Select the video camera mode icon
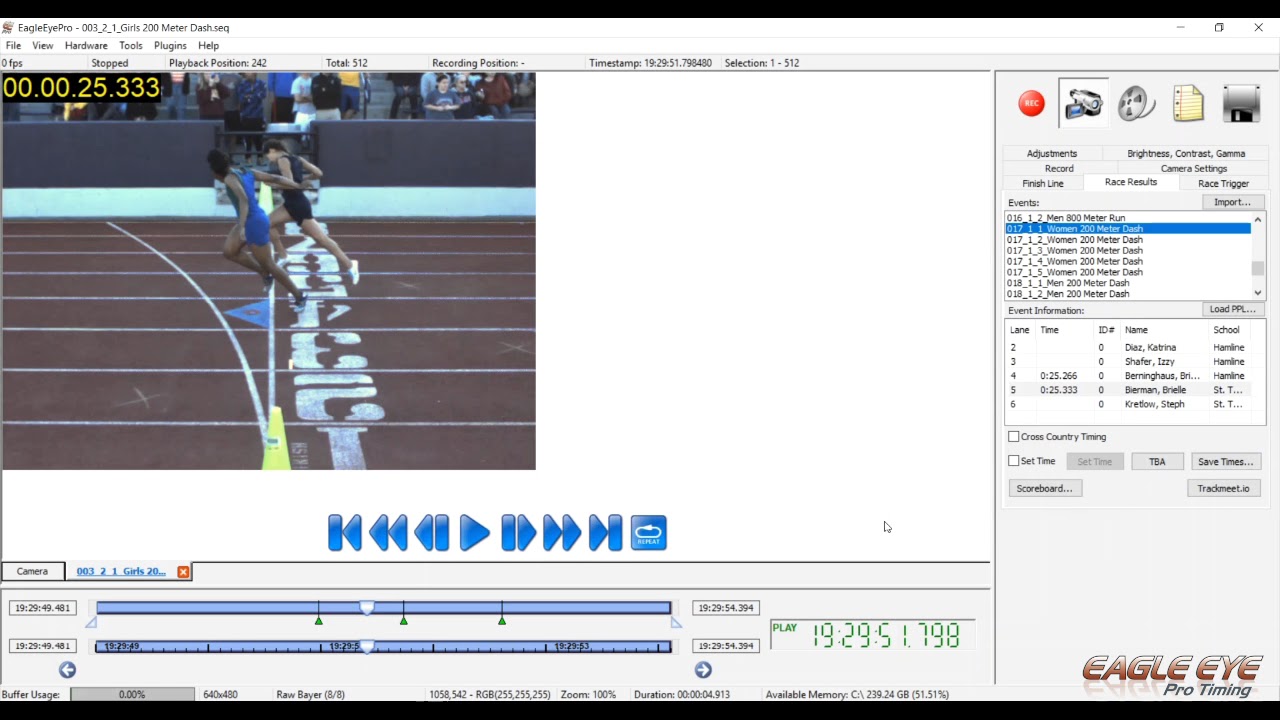The height and width of the screenshot is (720, 1280). click(x=1083, y=103)
